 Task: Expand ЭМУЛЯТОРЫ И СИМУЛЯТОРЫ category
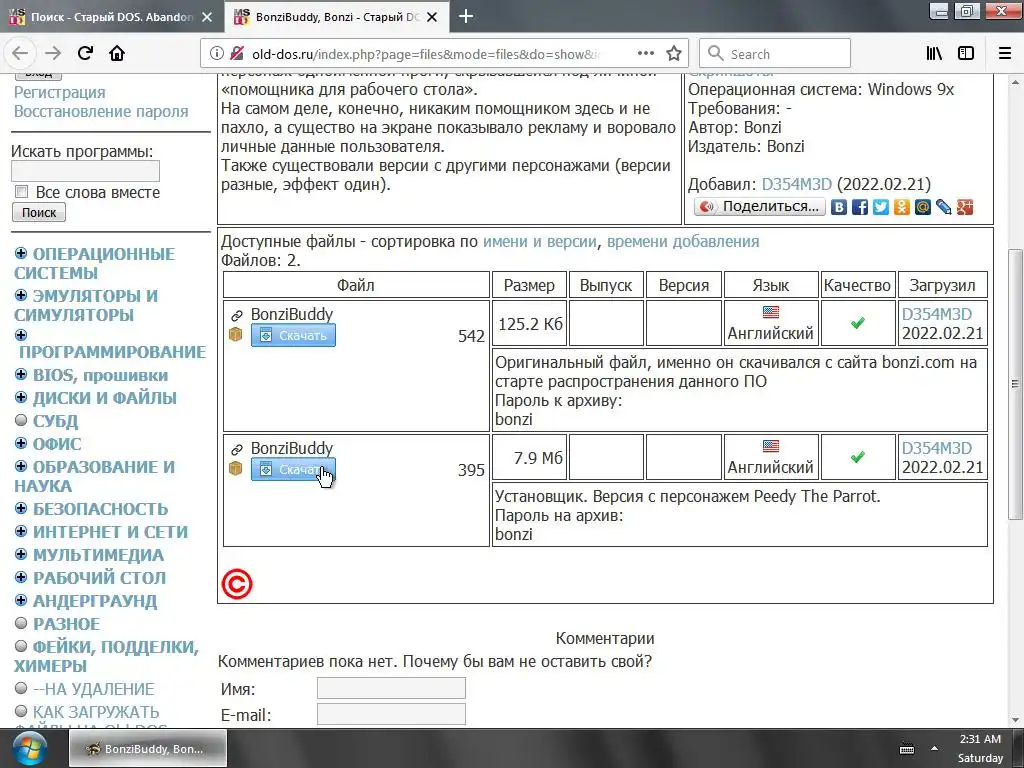click(21, 295)
